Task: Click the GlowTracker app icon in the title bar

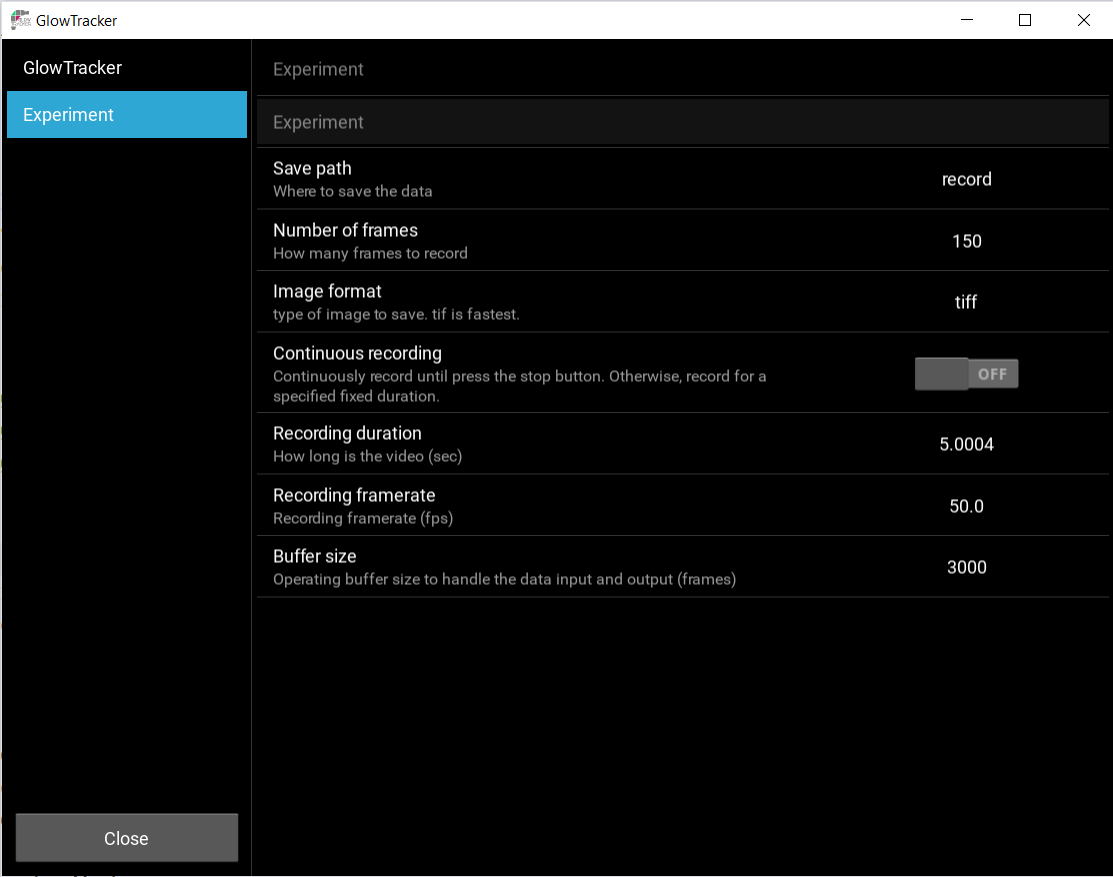Action: point(21,20)
